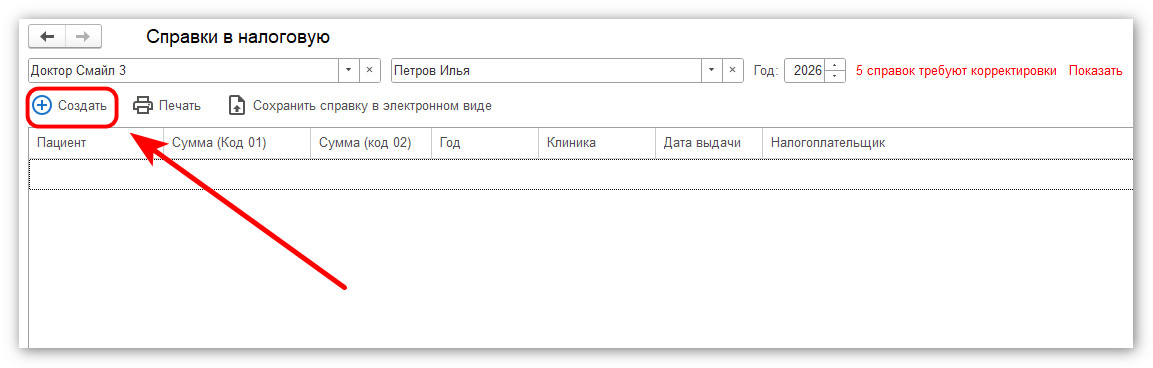Click Сохранить справку в электронном виде label
The width and height of the screenshot is (1153, 368).
click(x=372, y=105)
